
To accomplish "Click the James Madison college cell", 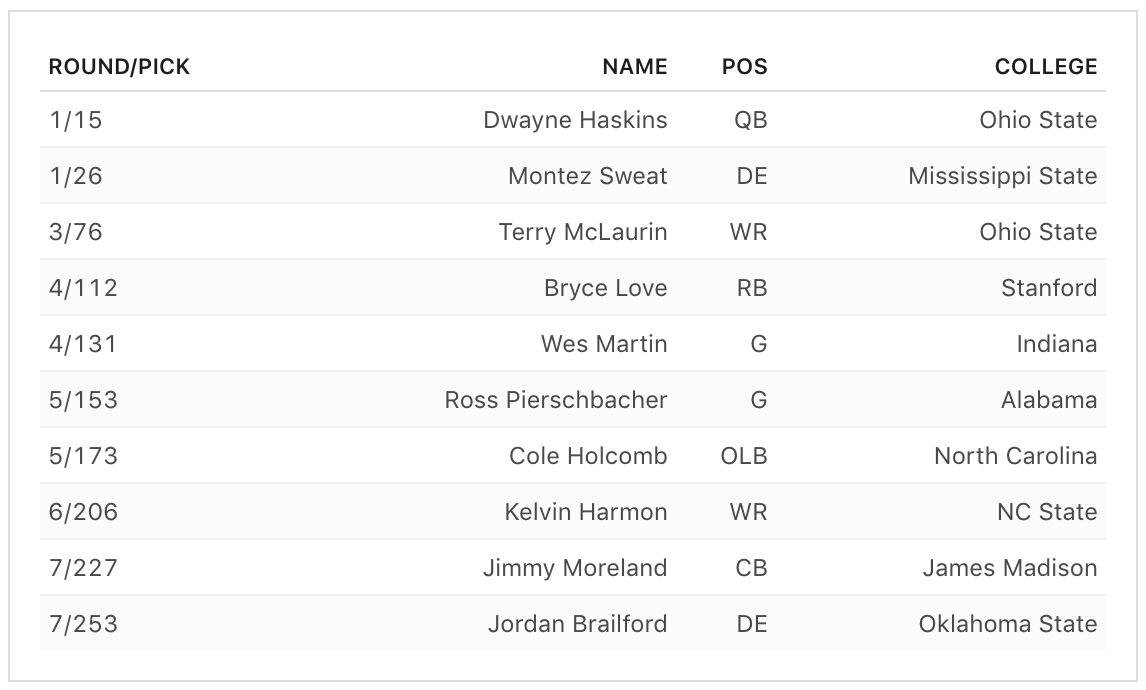I will (x=1009, y=568).
